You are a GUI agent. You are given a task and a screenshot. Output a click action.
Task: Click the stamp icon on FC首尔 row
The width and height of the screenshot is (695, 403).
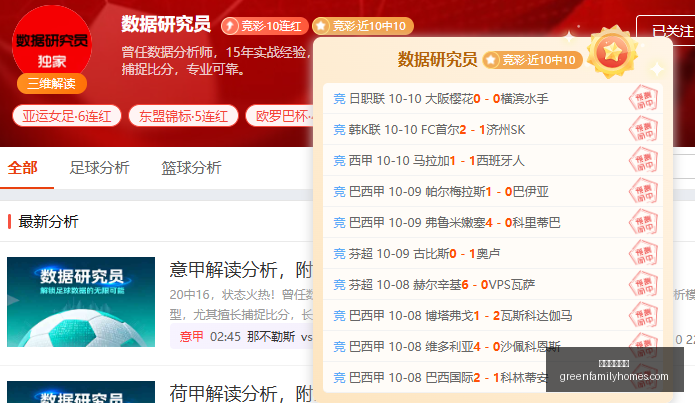[644, 129]
